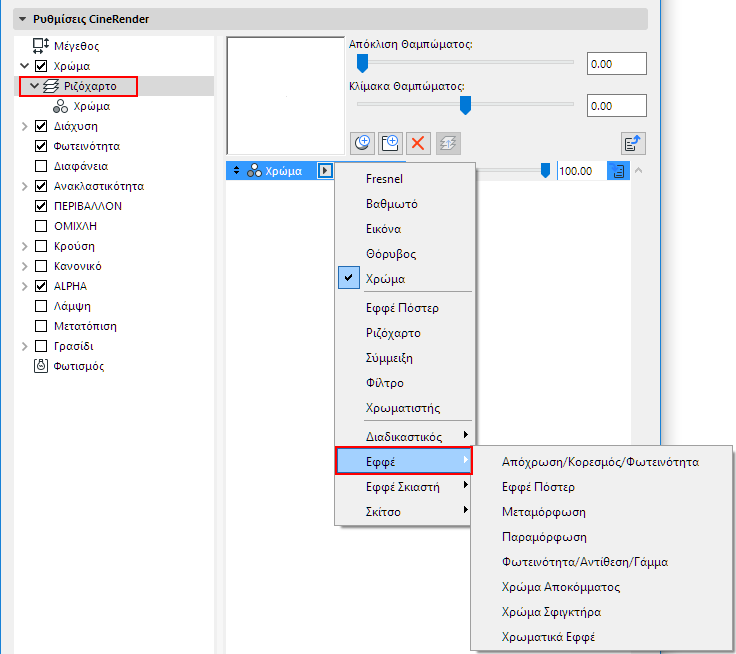Enable the Μετατόπιση checkbox
Image resolution: width=736 pixels, height=654 pixels.
(x=41, y=326)
